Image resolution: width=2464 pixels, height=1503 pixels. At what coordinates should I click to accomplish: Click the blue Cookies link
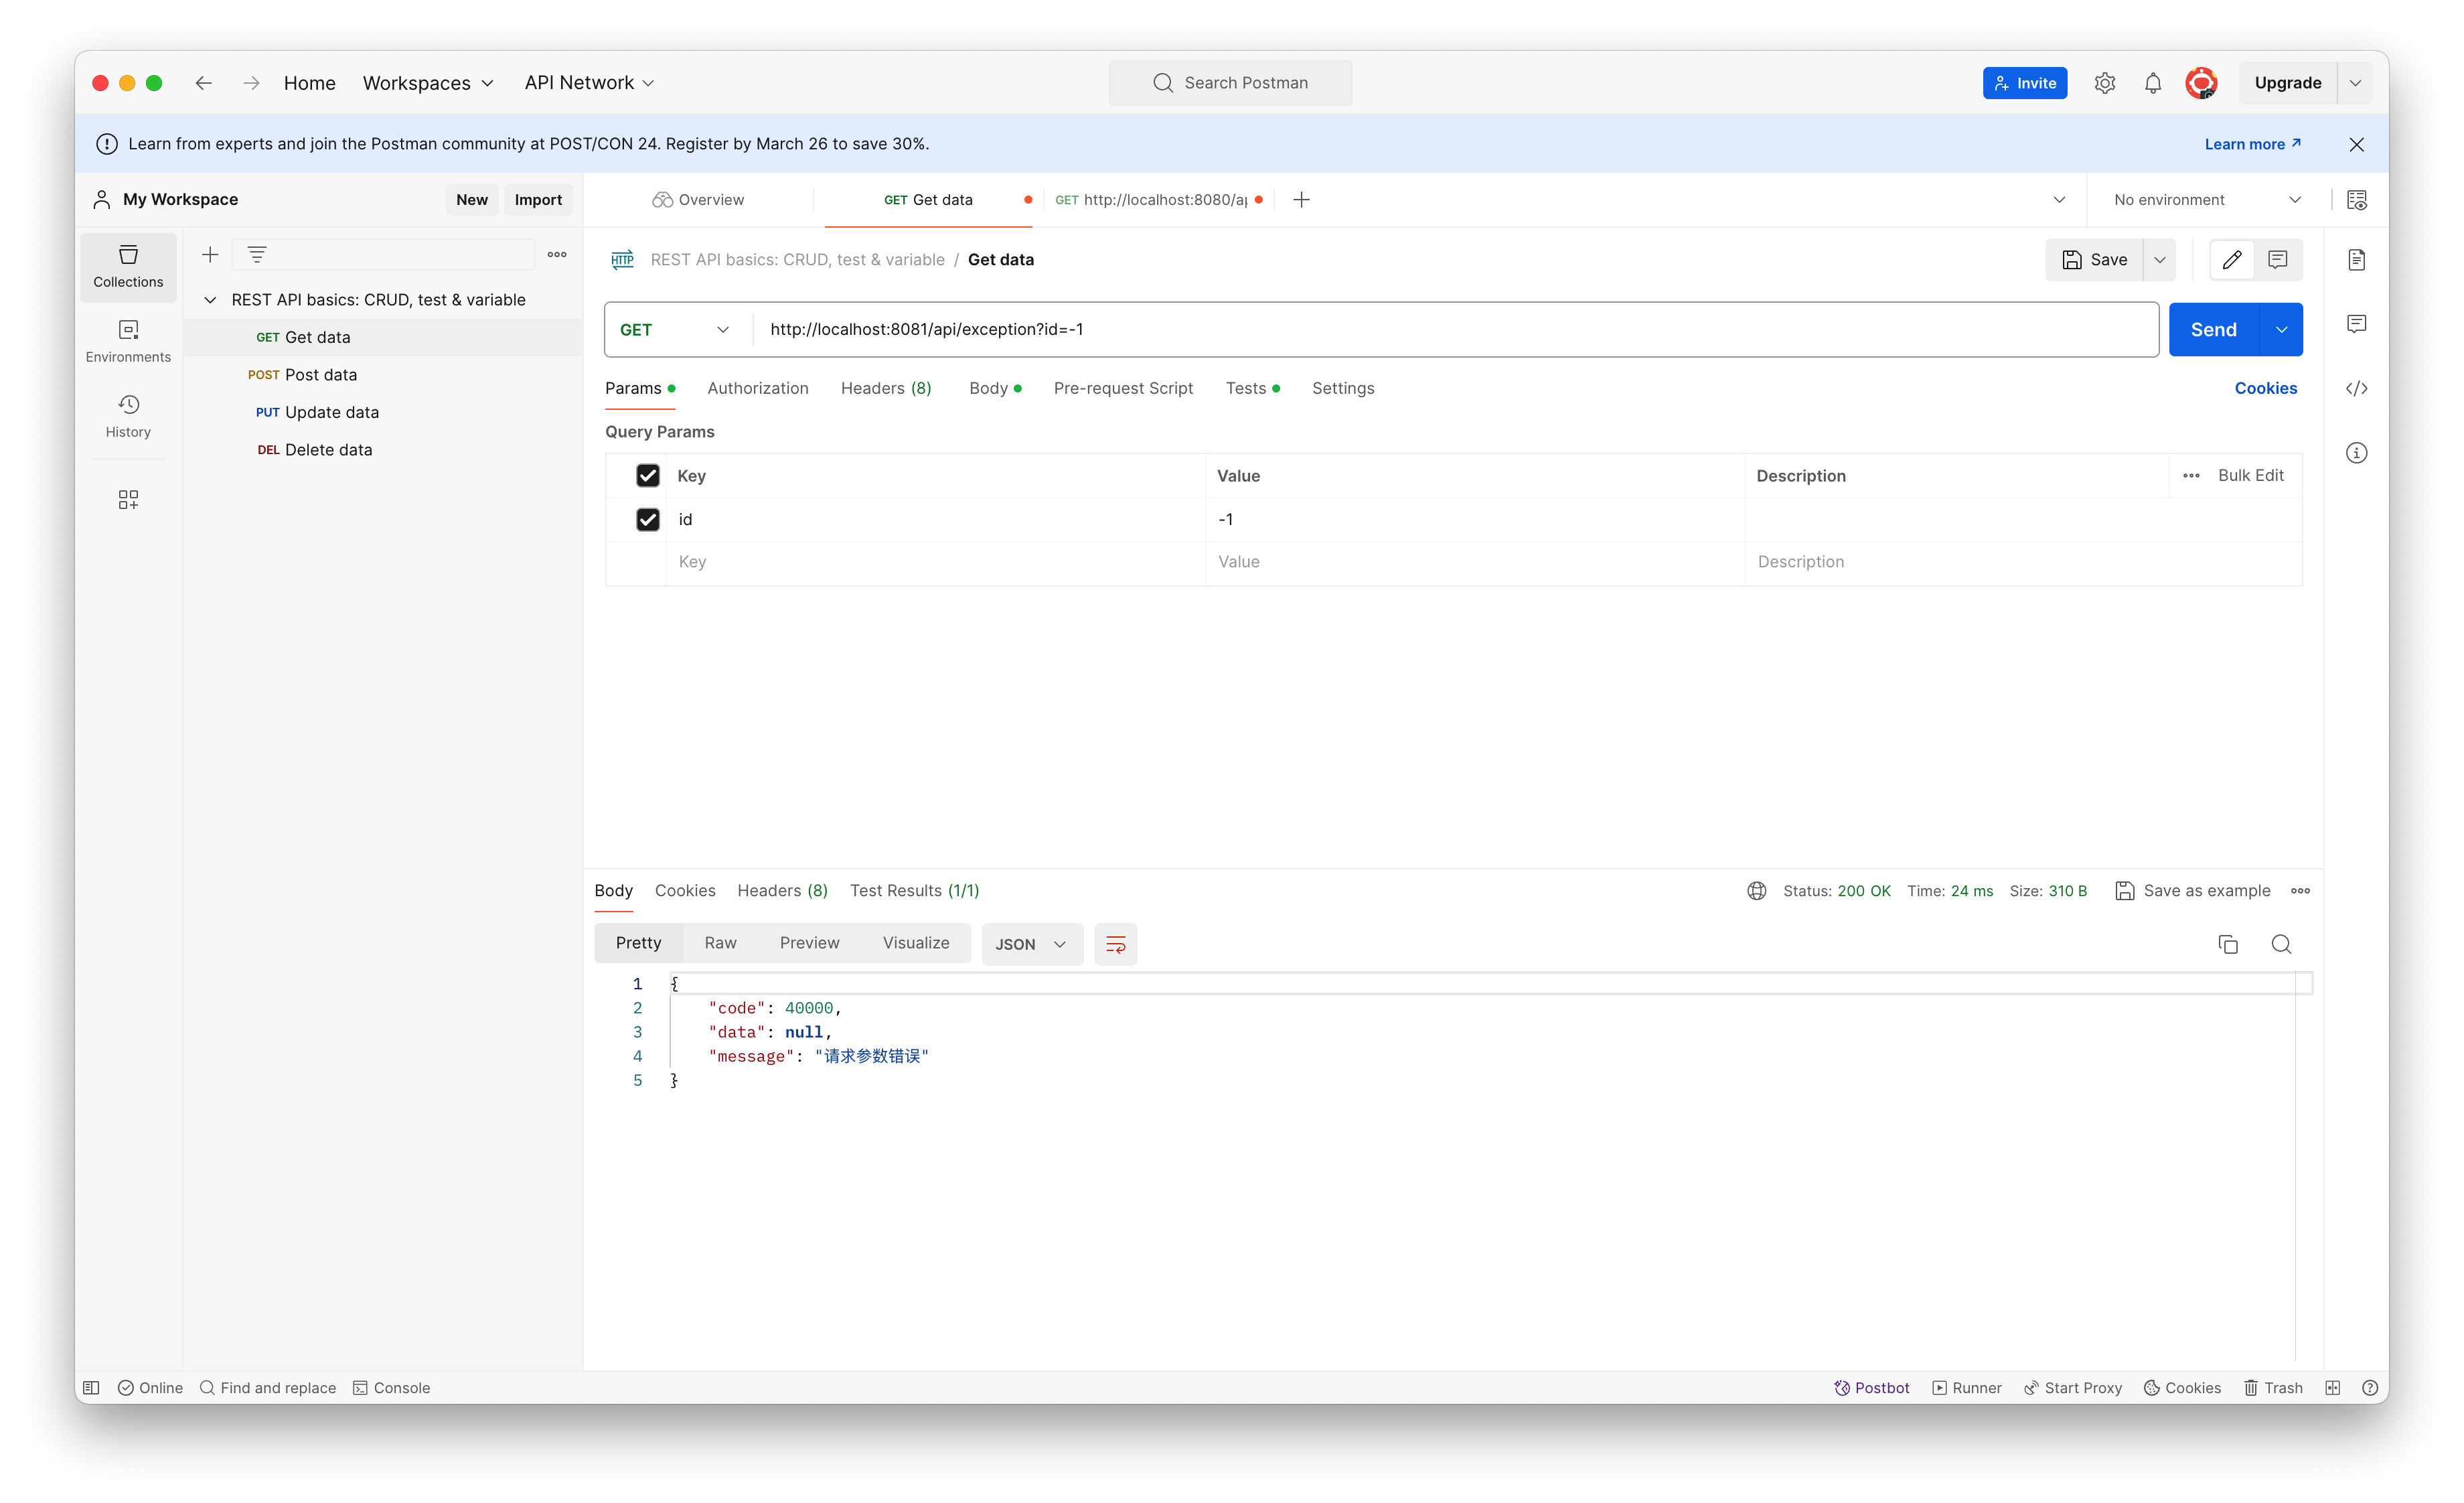tap(2265, 388)
